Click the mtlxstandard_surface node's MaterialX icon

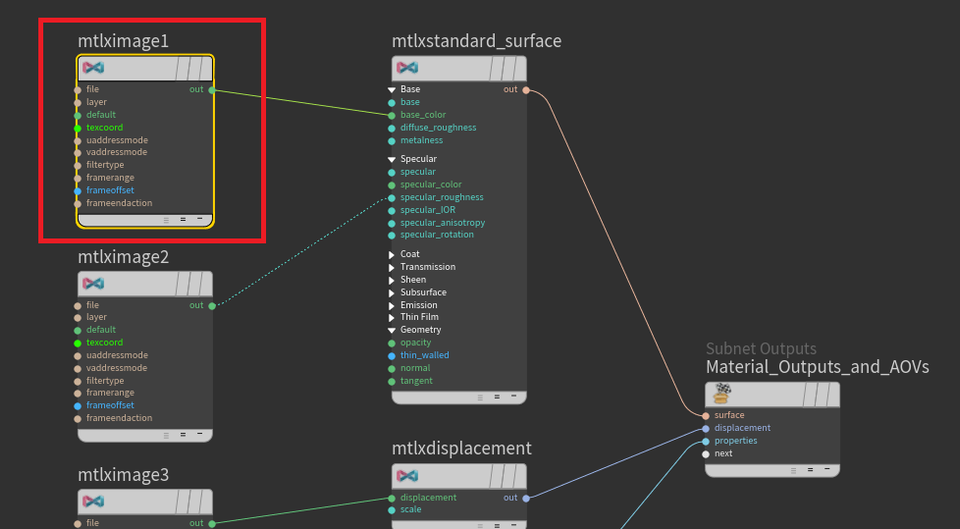click(407, 68)
